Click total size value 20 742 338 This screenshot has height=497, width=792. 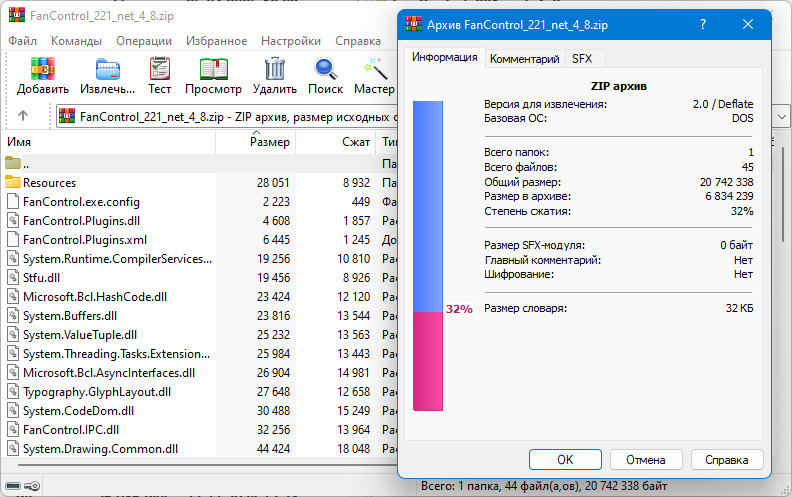[x=726, y=182]
